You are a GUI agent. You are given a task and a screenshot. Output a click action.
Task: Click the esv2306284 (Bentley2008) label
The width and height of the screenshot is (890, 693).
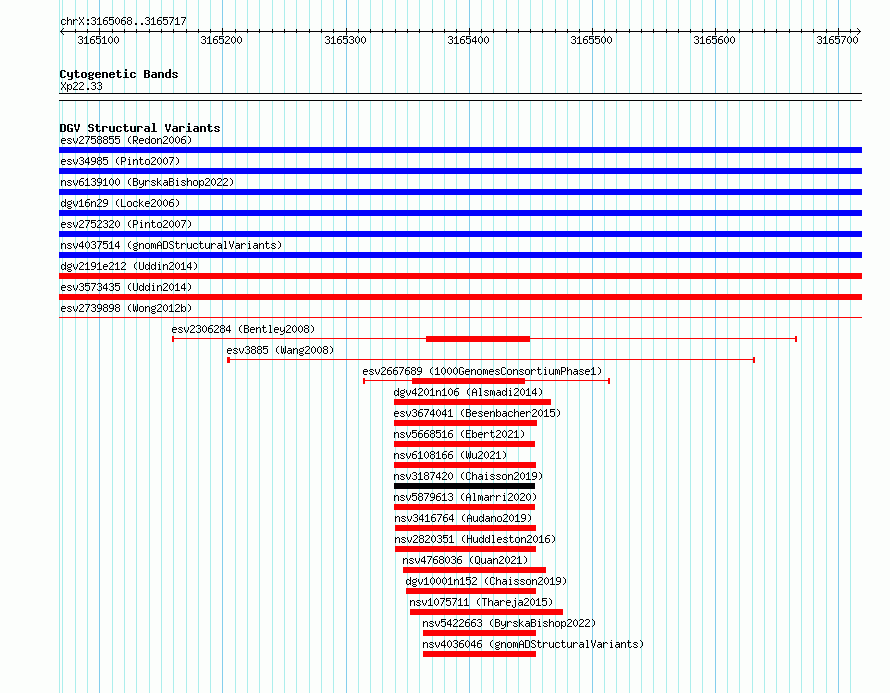click(x=243, y=329)
